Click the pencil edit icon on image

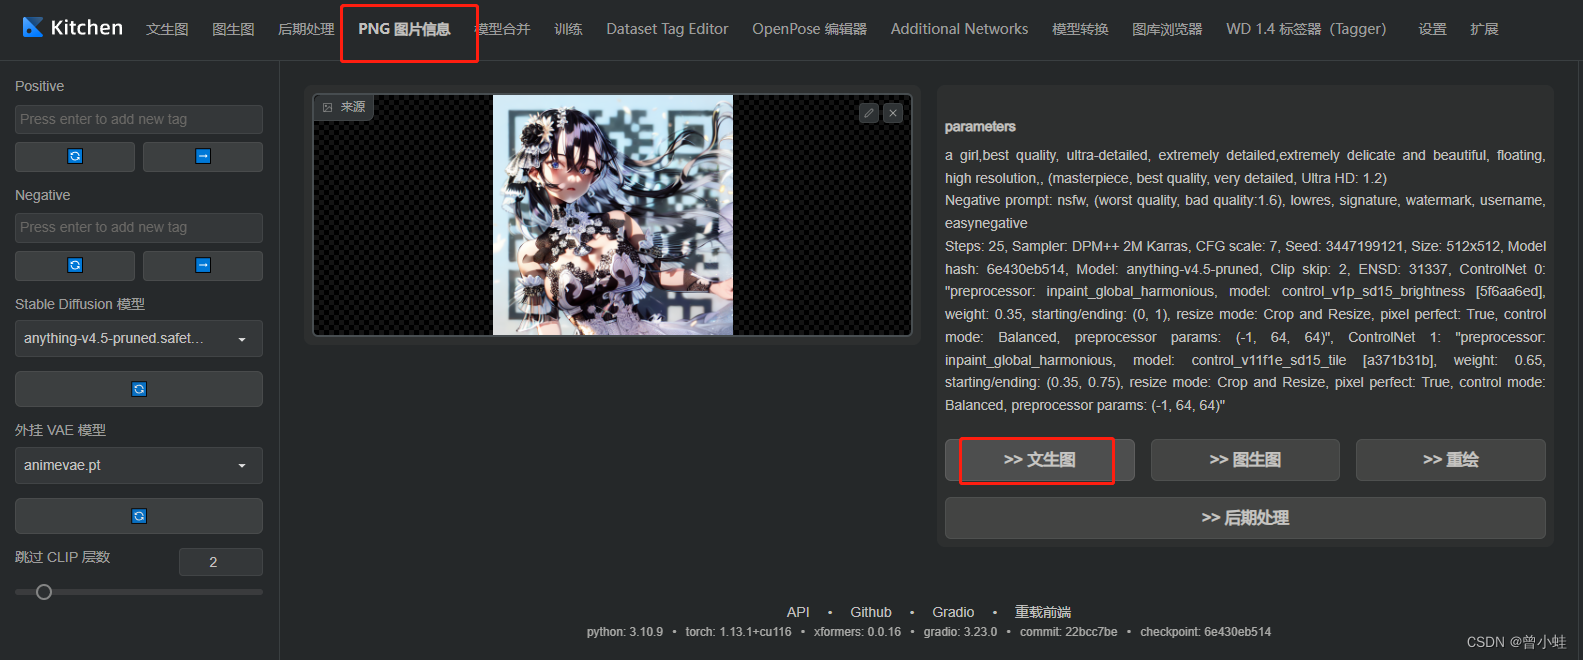tap(869, 113)
